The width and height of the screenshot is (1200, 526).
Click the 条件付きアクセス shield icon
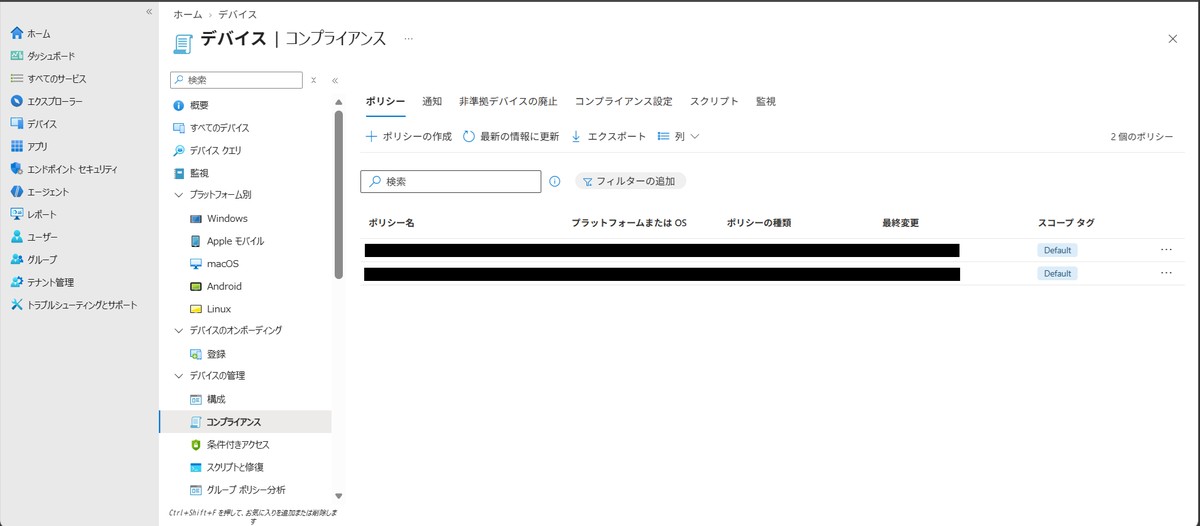(x=196, y=444)
